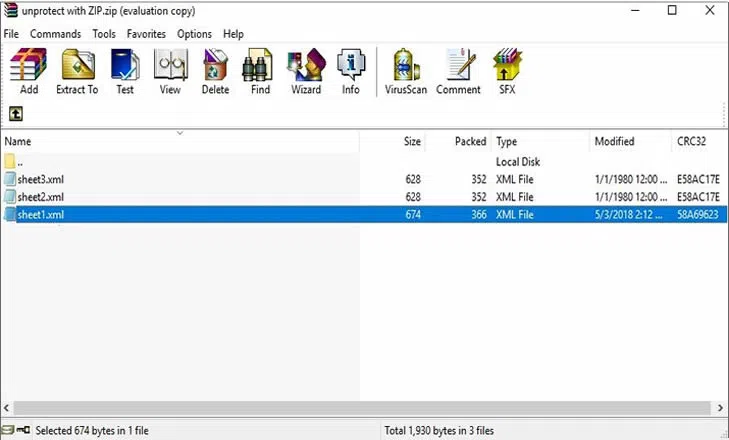
Task: Click the Find binoculars icon
Action: (257, 65)
